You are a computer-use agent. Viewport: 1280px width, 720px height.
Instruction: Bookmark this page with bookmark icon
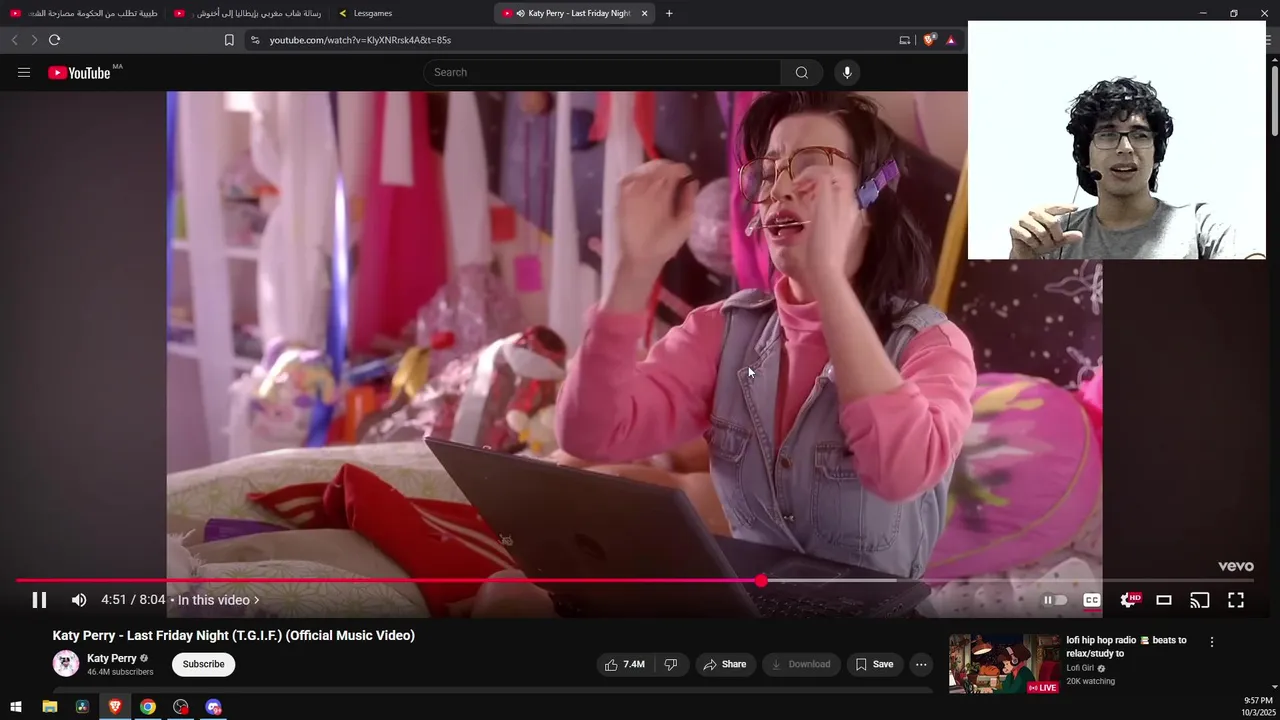pos(229,40)
